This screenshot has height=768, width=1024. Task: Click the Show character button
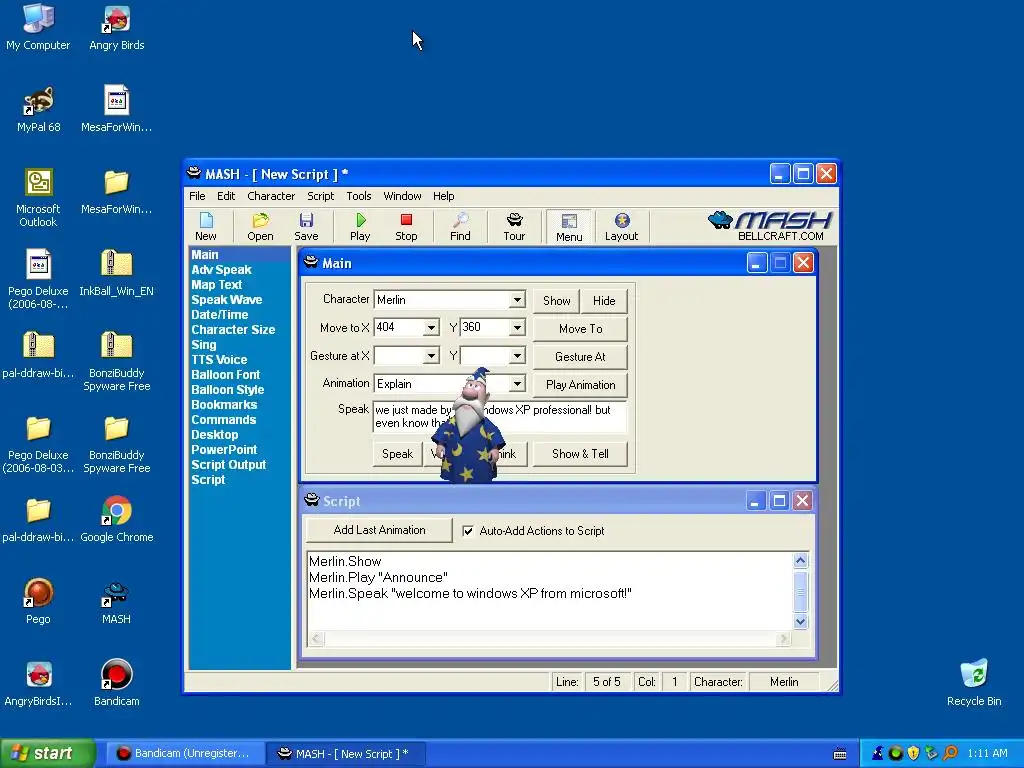pyautogui.click(x=556, y=300)
